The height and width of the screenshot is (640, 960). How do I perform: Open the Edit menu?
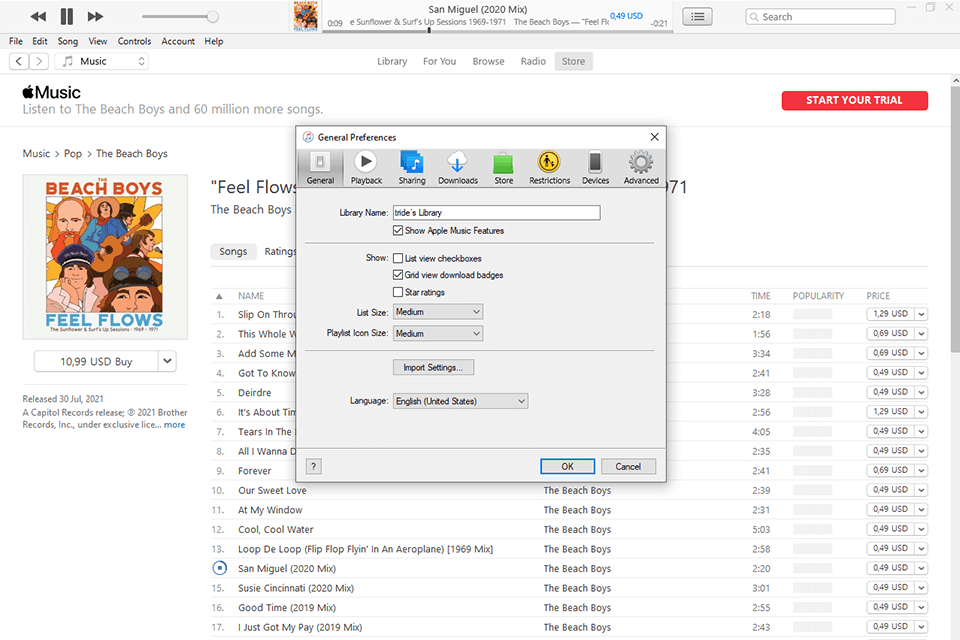coord(40,41)
